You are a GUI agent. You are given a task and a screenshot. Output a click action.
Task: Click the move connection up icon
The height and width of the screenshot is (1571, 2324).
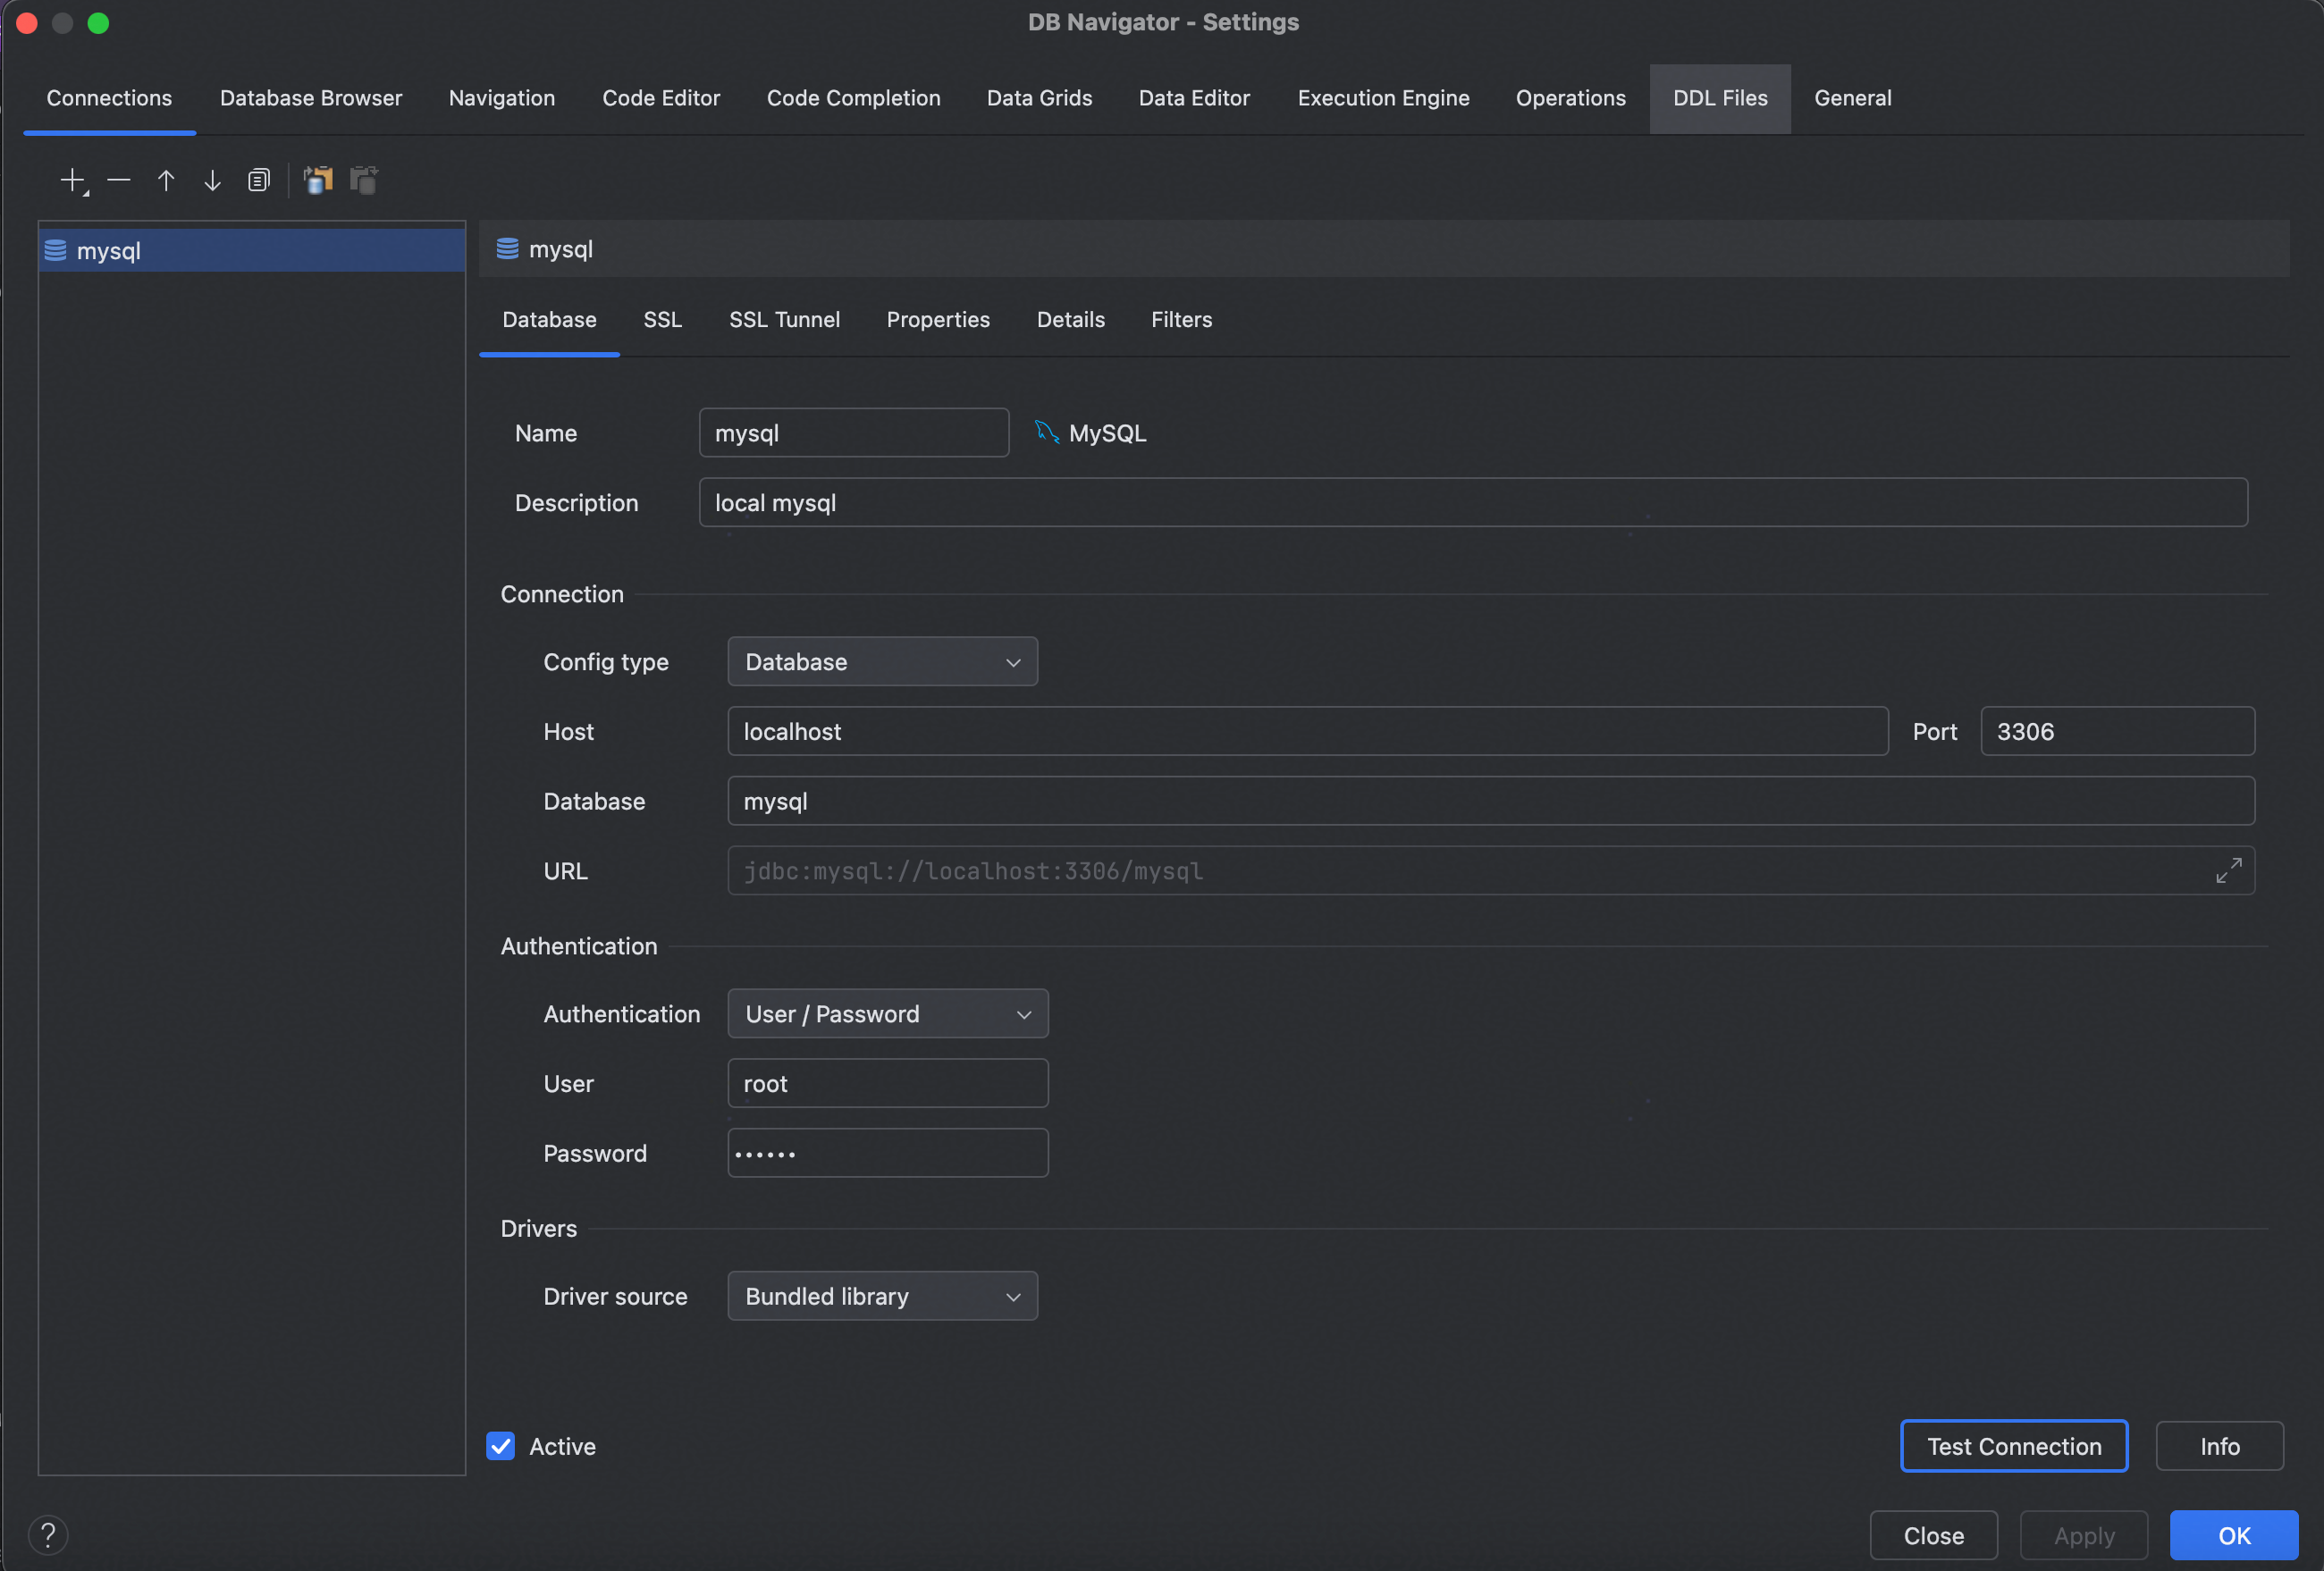[164, 179]
